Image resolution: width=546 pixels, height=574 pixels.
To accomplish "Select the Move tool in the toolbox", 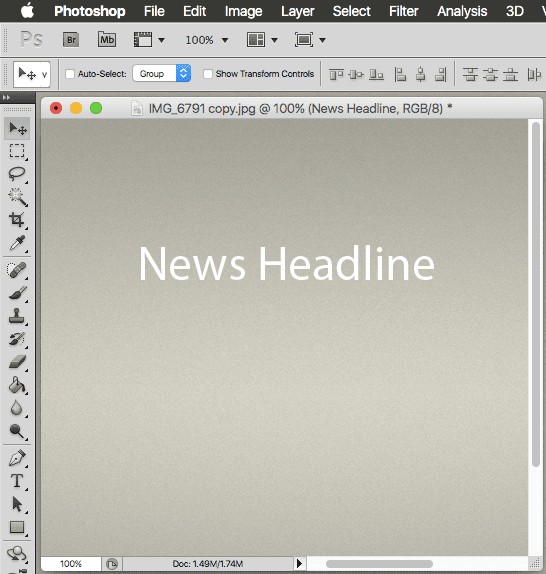I will point(17,128).
